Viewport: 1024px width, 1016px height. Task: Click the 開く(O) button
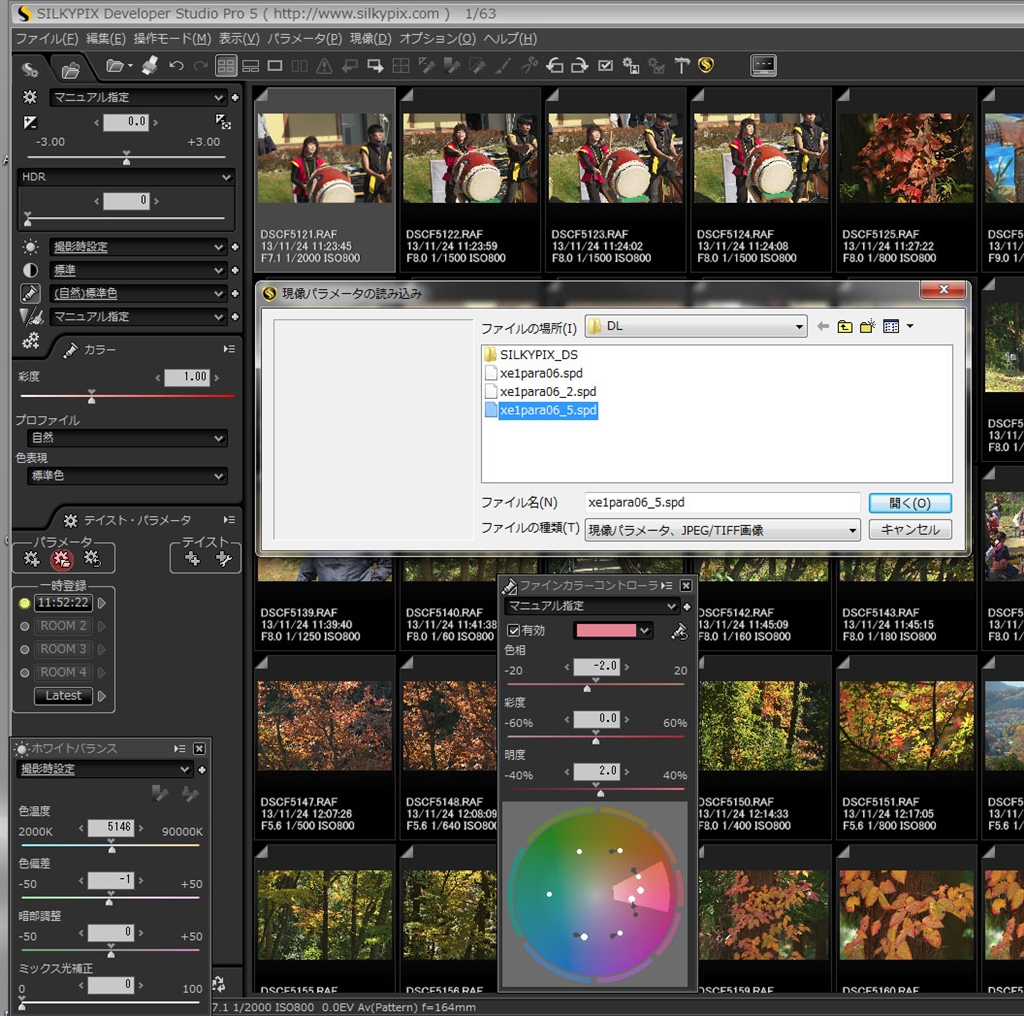[x=909, y=503]
